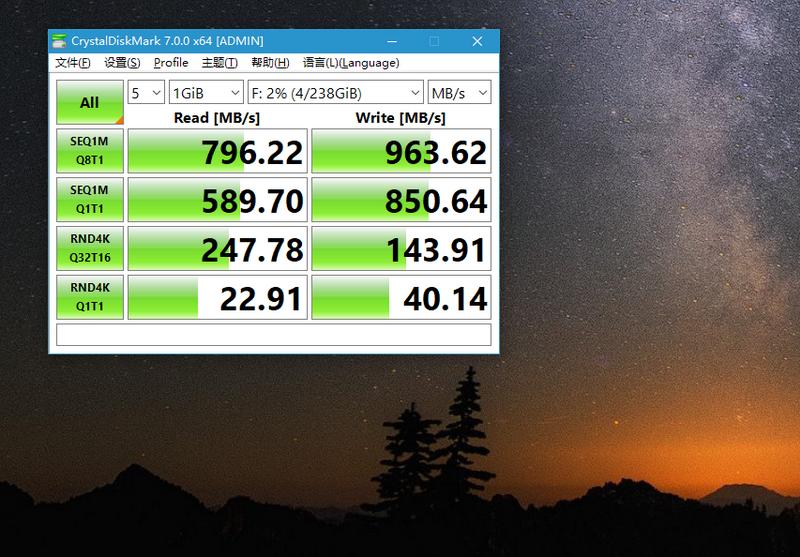The width and height of the screenshot is (800, 557).
Task: Open the 主题(T) menu
Action: pos(220,63)
